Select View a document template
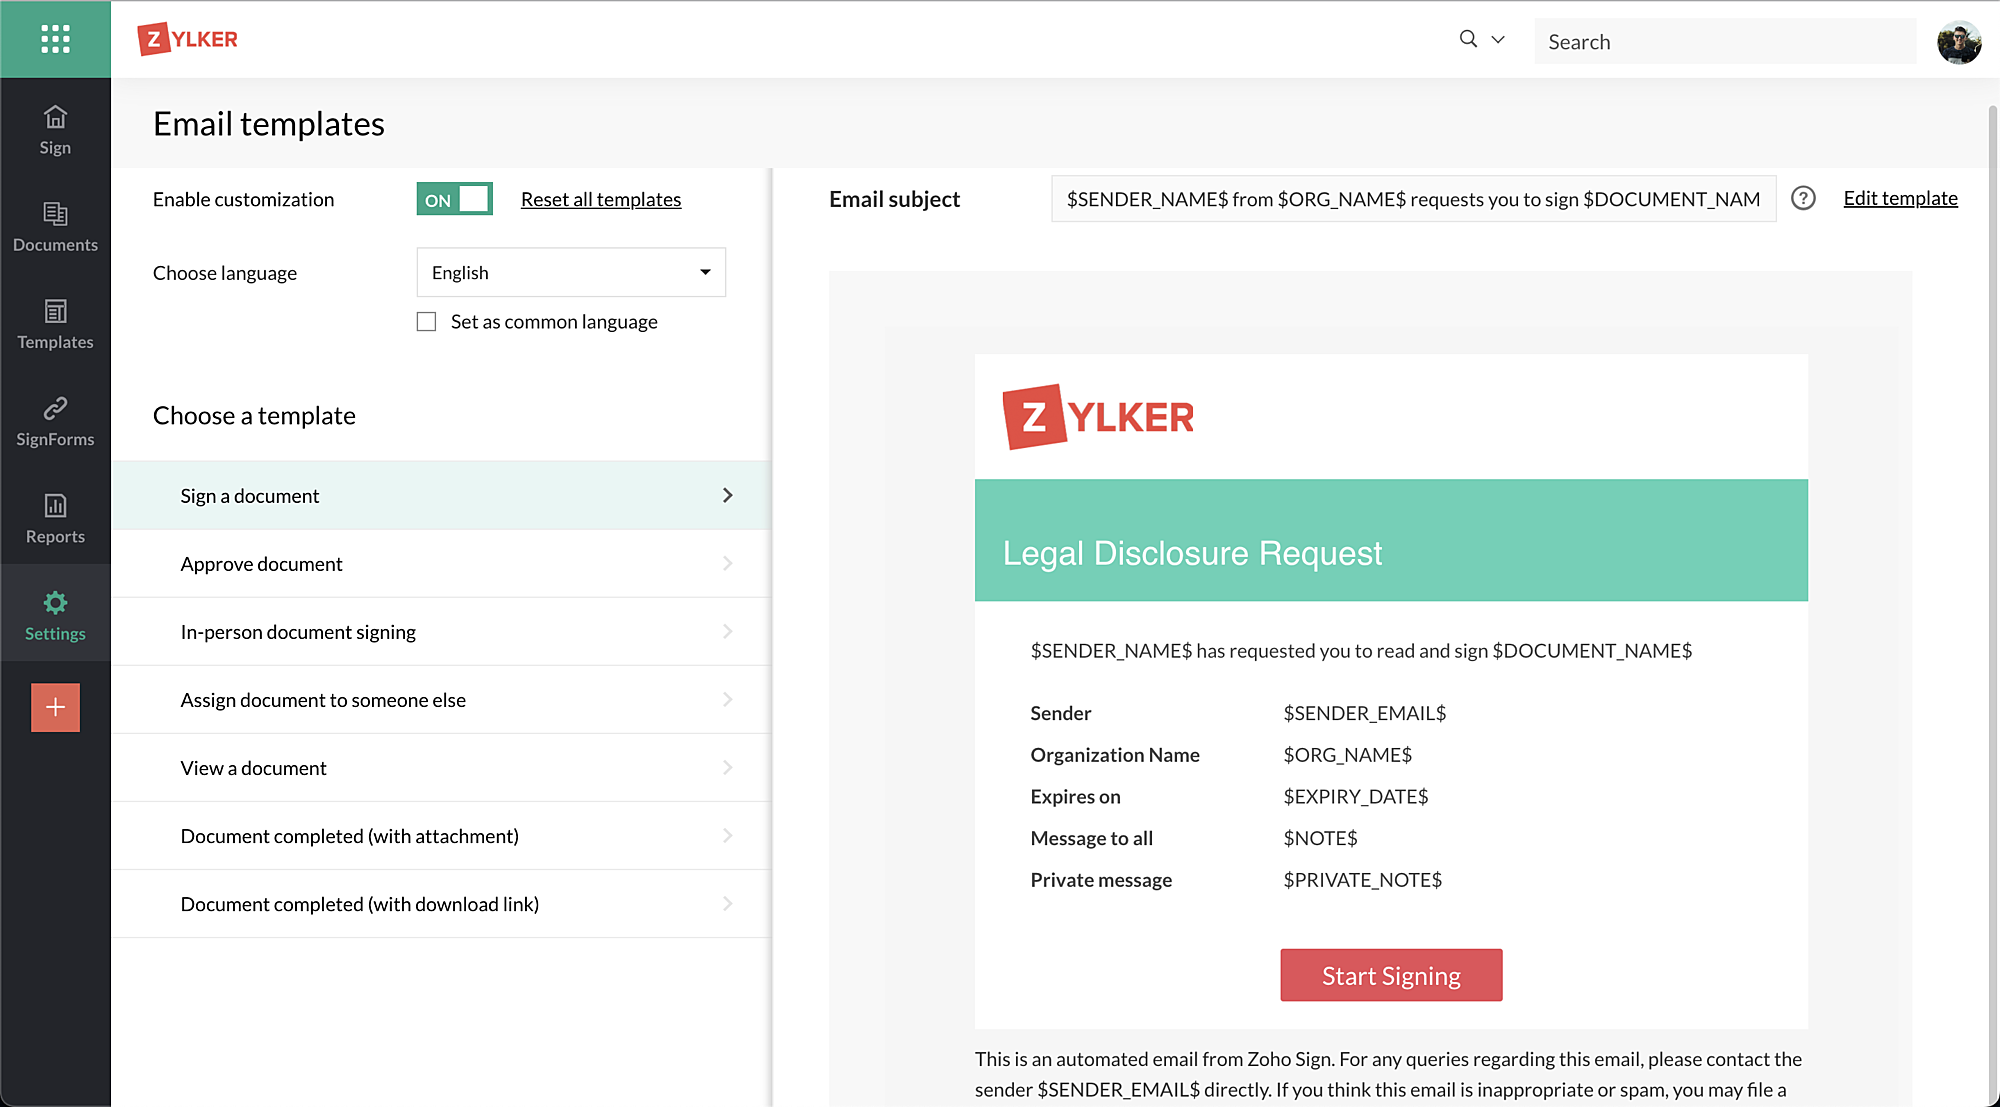 click(253, 768)
